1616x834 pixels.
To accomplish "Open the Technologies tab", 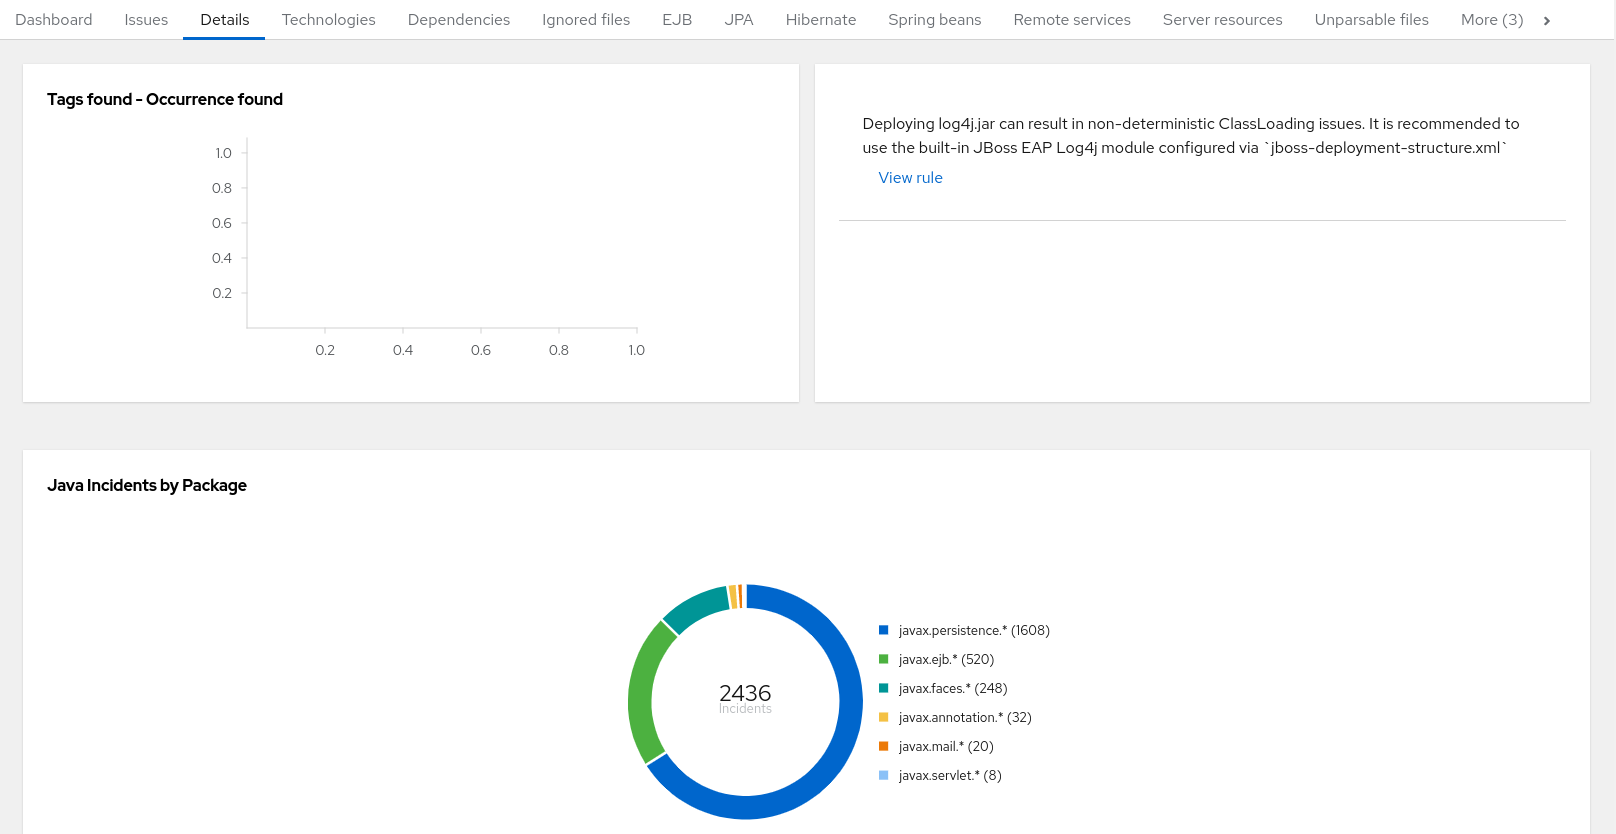I will pos(328,20).
